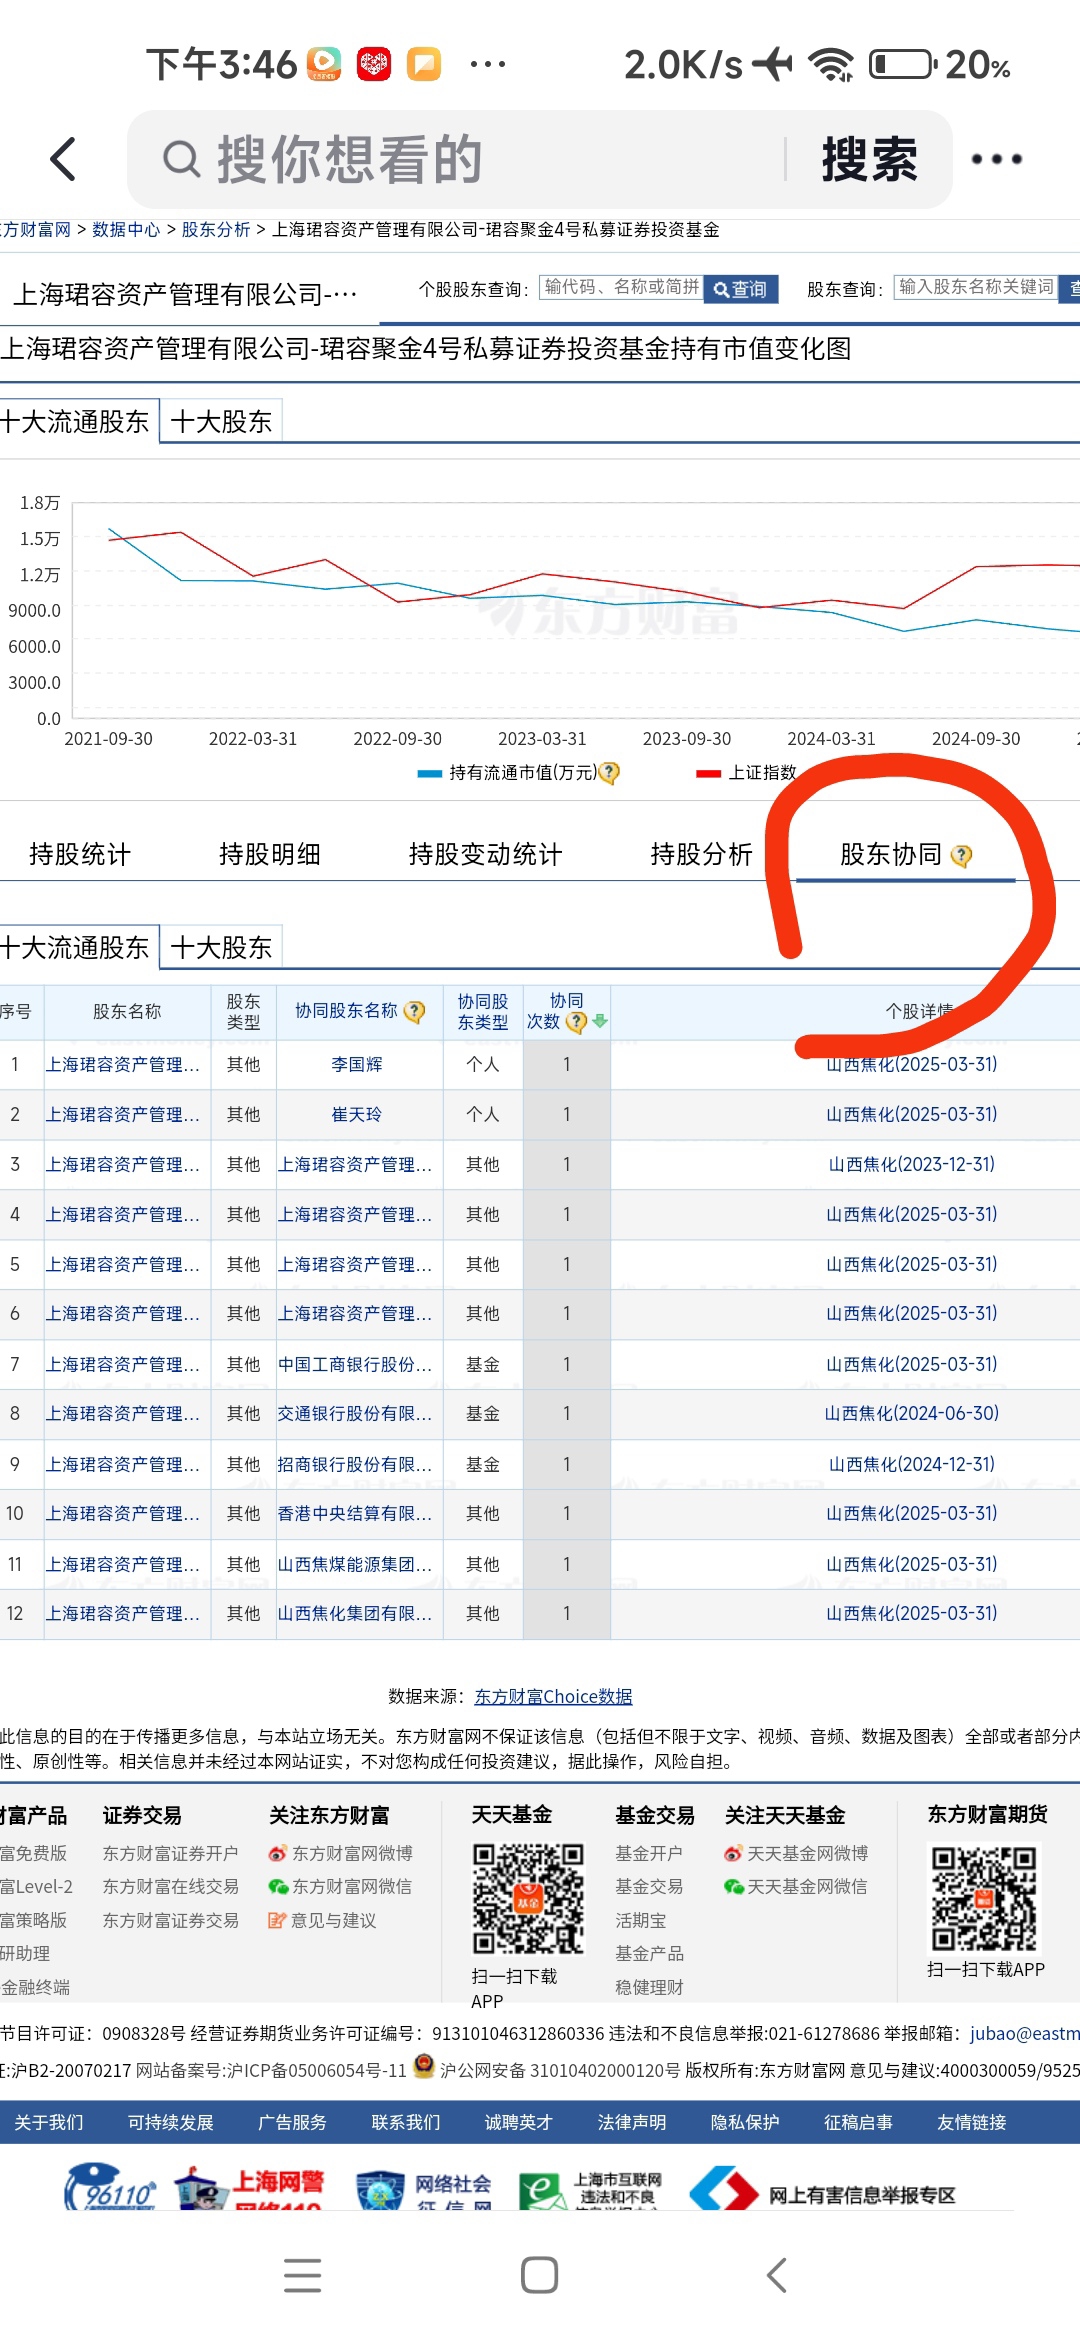Image resolution: width=1080 pixels, height=2340 pixels.
Task: Open 隐私保护 footer menu item
Action: pyautogui.click(x=745, y=2122)
